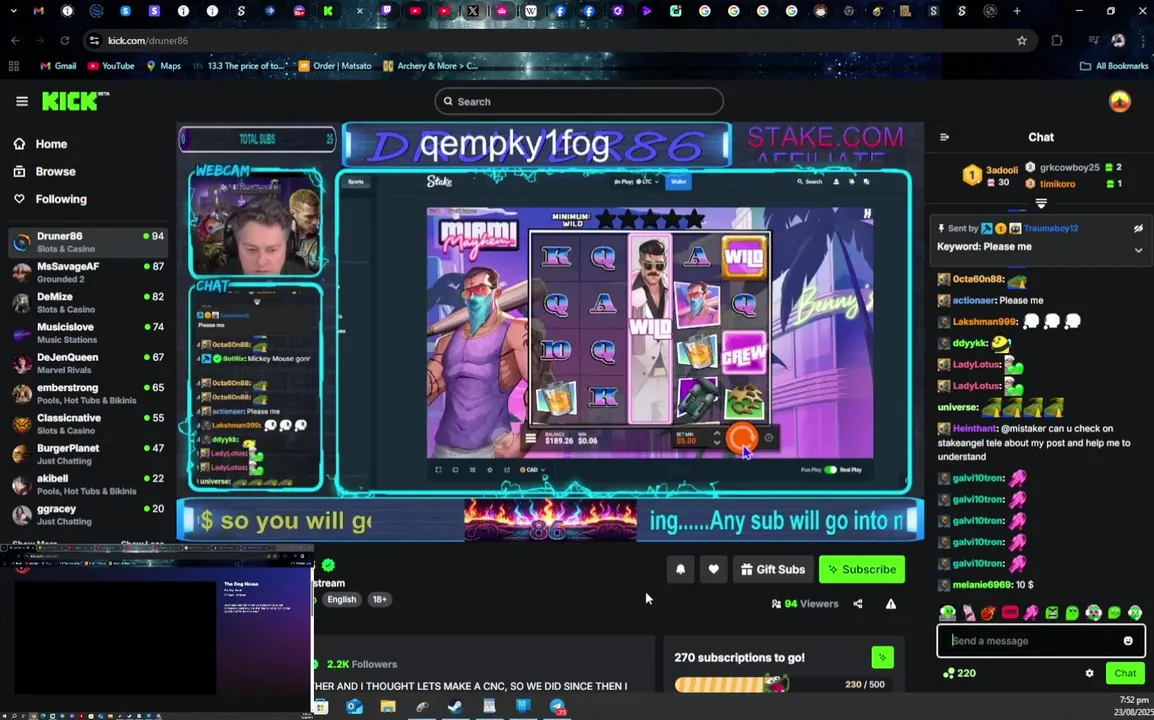Expand the pinned Keyword message chevron
The width and height of the screenshot is (1154, 720).
1138,250
